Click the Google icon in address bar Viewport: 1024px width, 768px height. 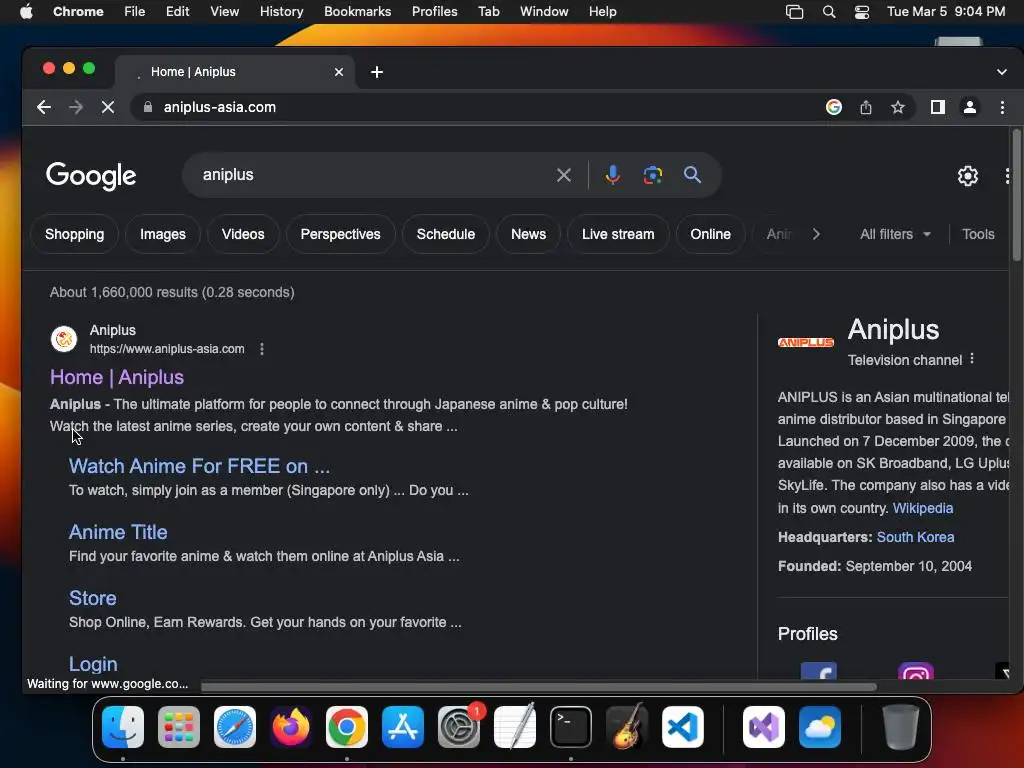pyautogui.click(x=833, y=107)
